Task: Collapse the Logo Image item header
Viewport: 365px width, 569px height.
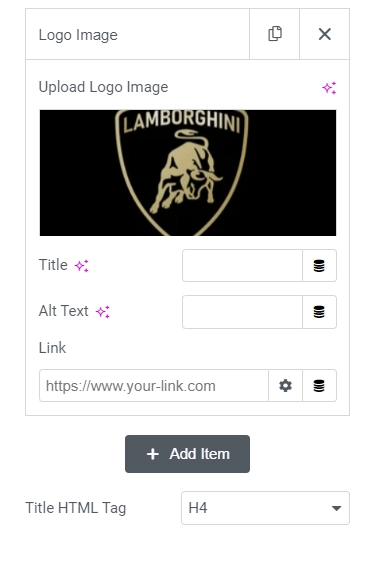Action: [137, 34]
